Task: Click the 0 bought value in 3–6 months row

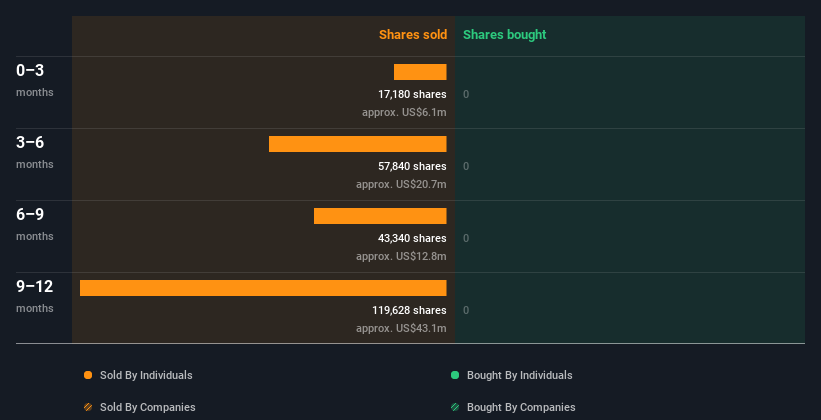Action: point(466,167)
